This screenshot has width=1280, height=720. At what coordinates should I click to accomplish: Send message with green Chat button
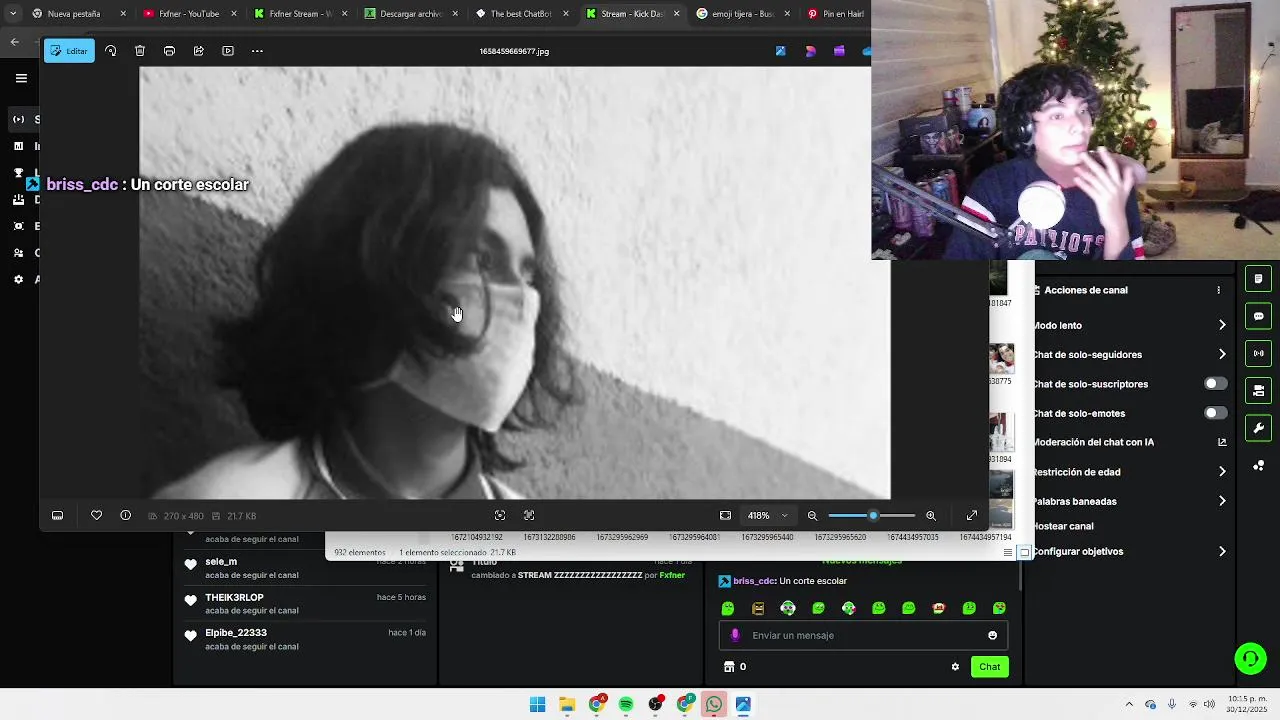point(990,667)
